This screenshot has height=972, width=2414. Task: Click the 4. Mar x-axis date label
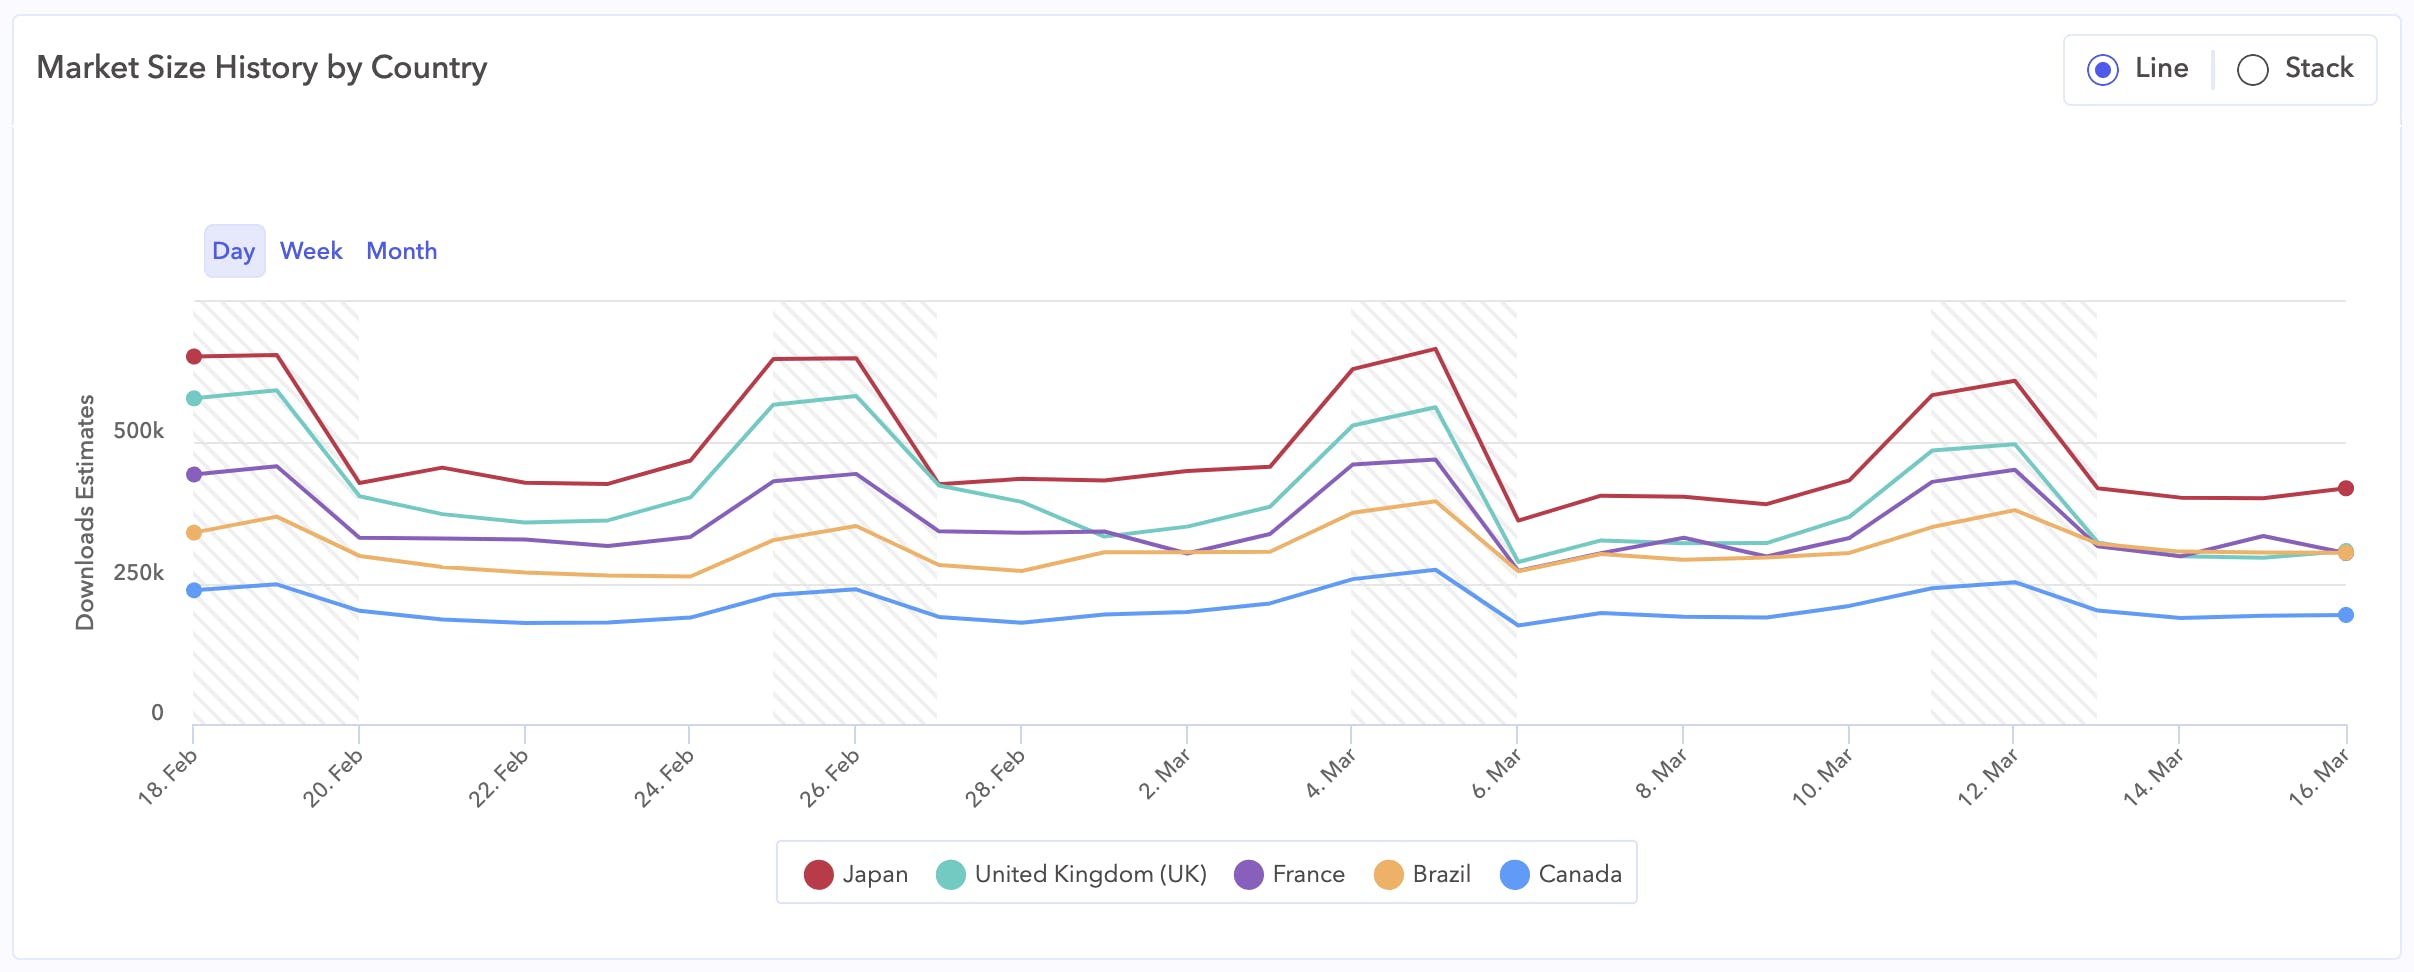1331,774
